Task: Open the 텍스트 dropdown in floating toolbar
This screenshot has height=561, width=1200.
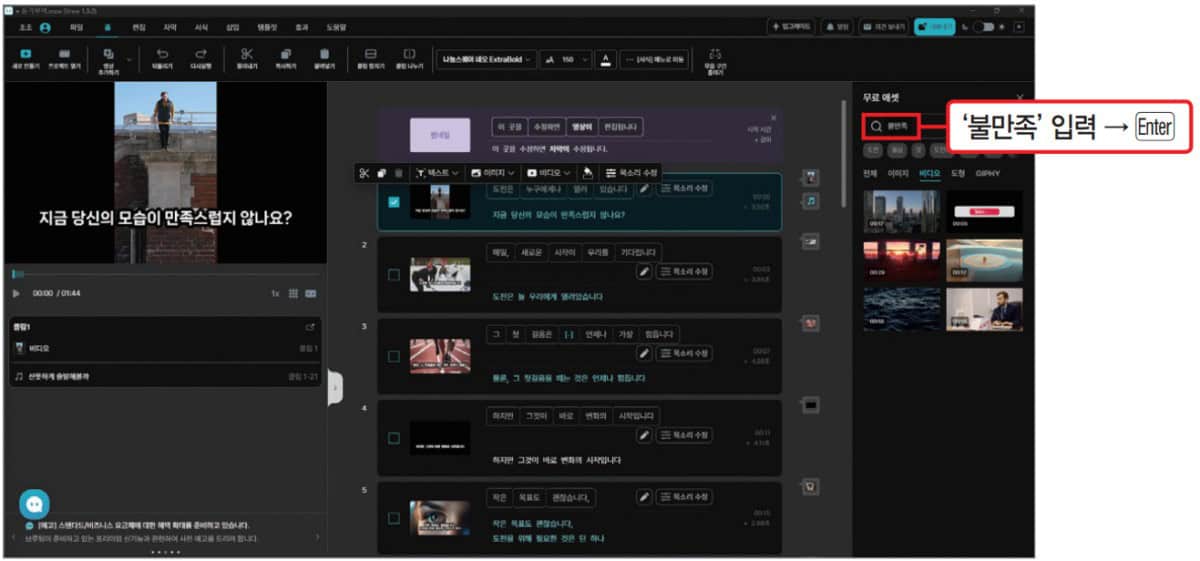Action: tap(438, 173)
